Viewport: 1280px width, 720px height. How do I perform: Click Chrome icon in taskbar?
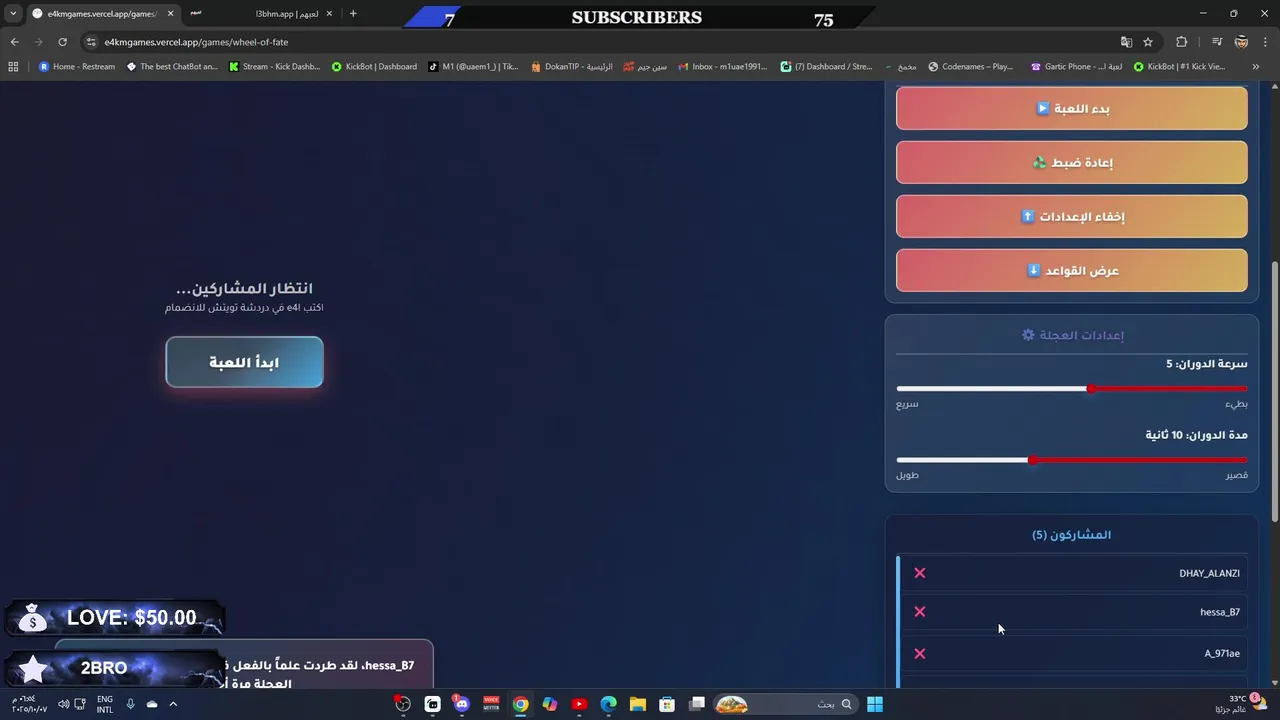(520, 704)
